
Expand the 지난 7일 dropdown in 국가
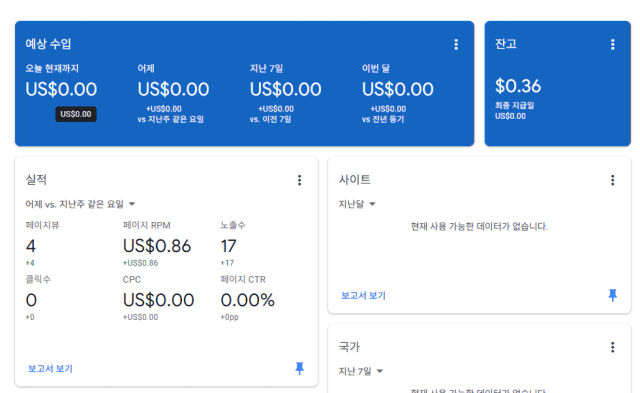tap(360, 371)
